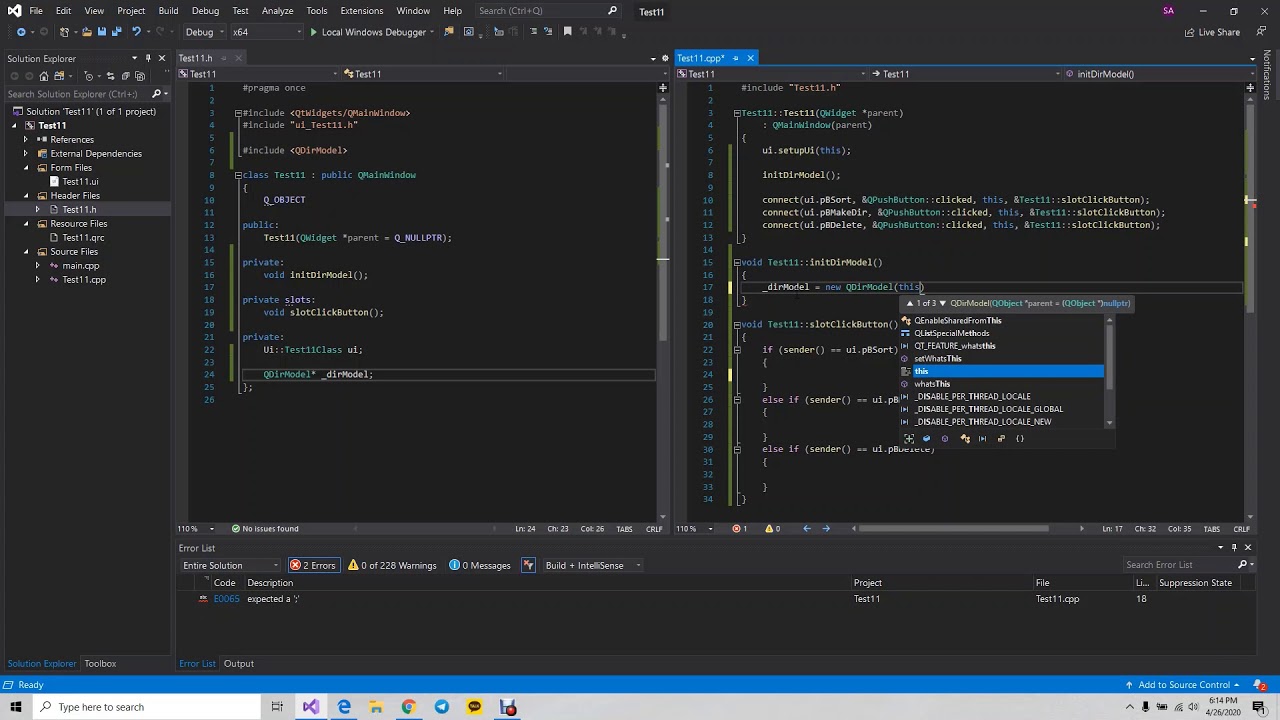Viewport: 1280px width, 720px height.
Task: Close the Test11.cpp tab
Action: click(x=750, y=58)
